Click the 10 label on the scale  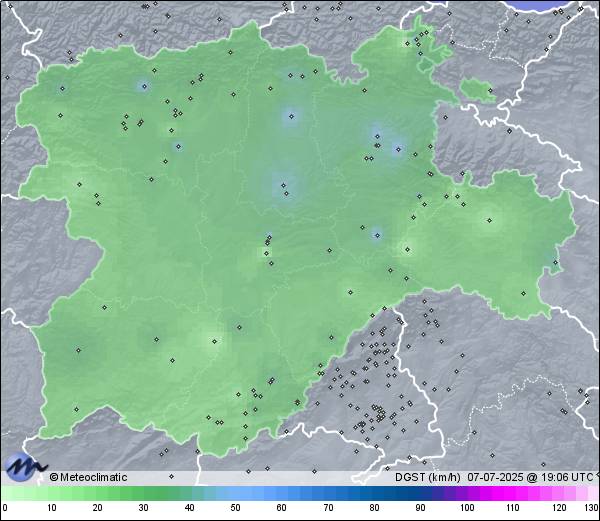[52, 508]
